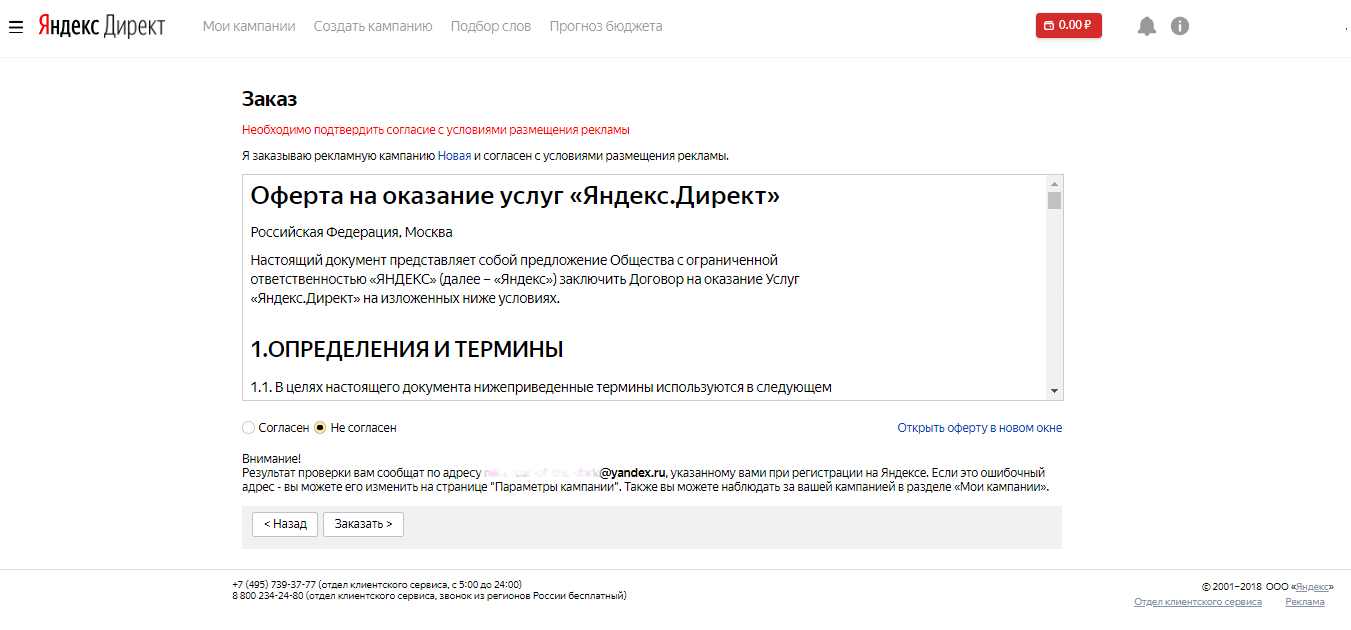Image resolution: width=1351 pixels, height=630 pixels.
Task: Open Отдел клиентского сервиса footer link
Action: [1197, 602]
